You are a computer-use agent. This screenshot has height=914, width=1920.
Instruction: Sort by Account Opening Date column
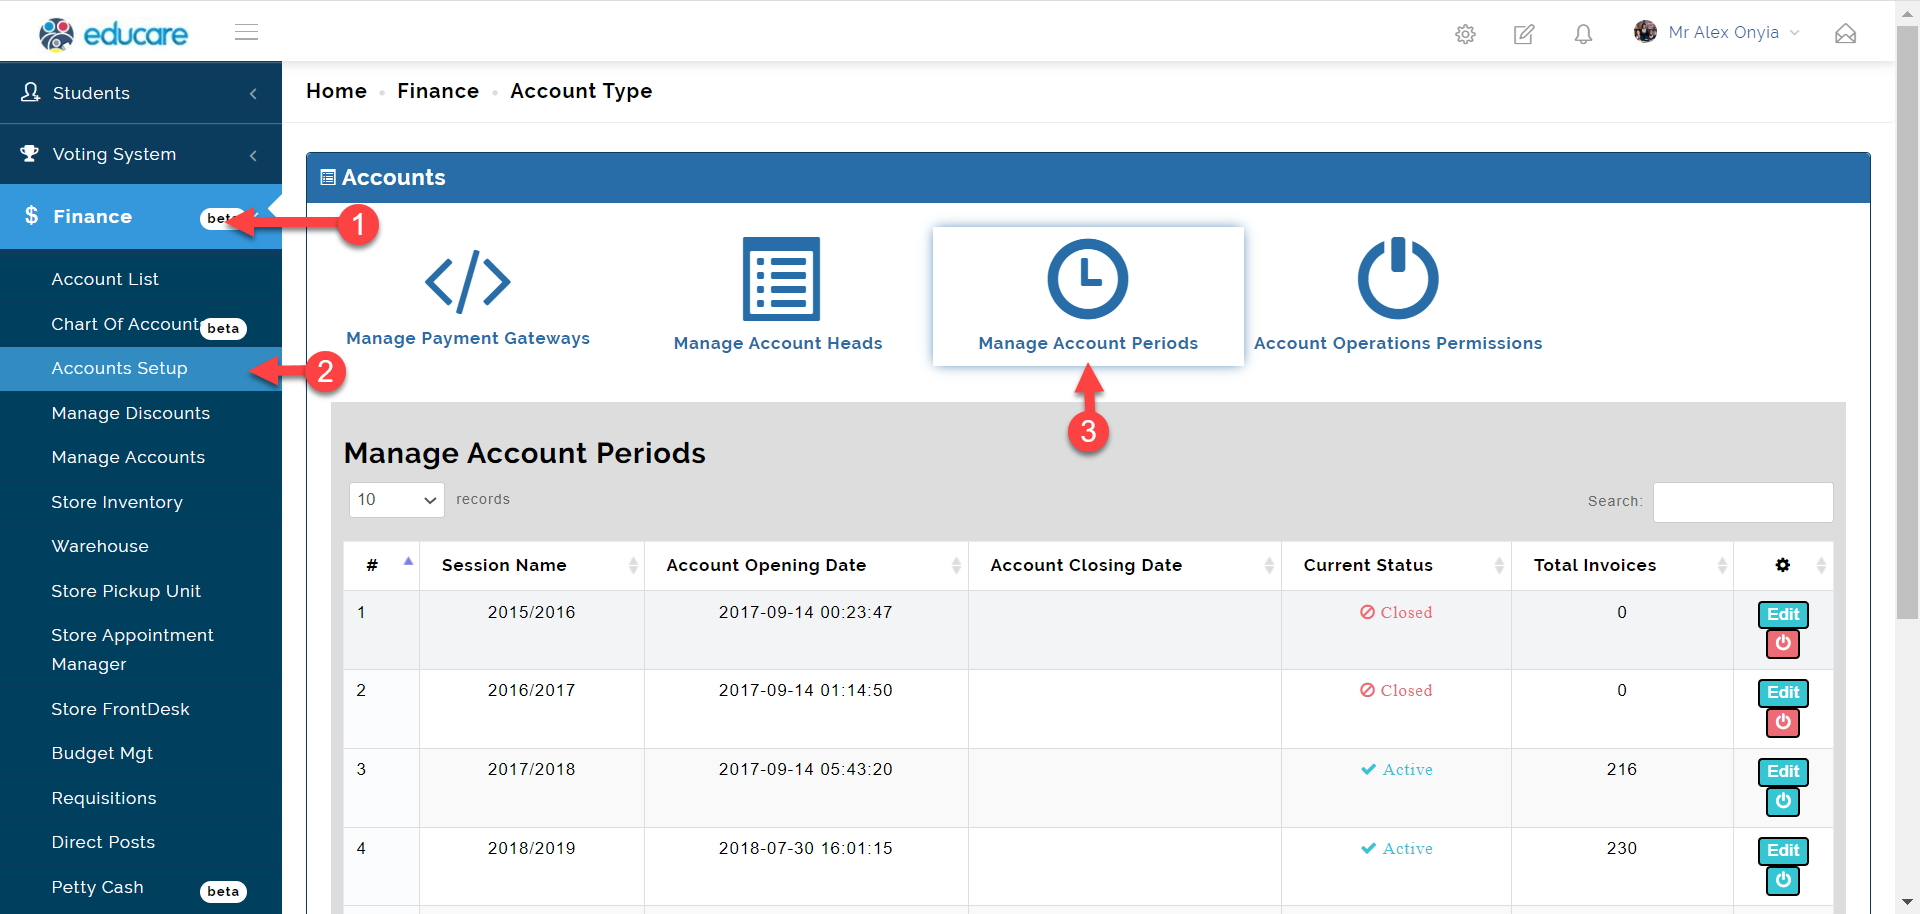[806, 565]
